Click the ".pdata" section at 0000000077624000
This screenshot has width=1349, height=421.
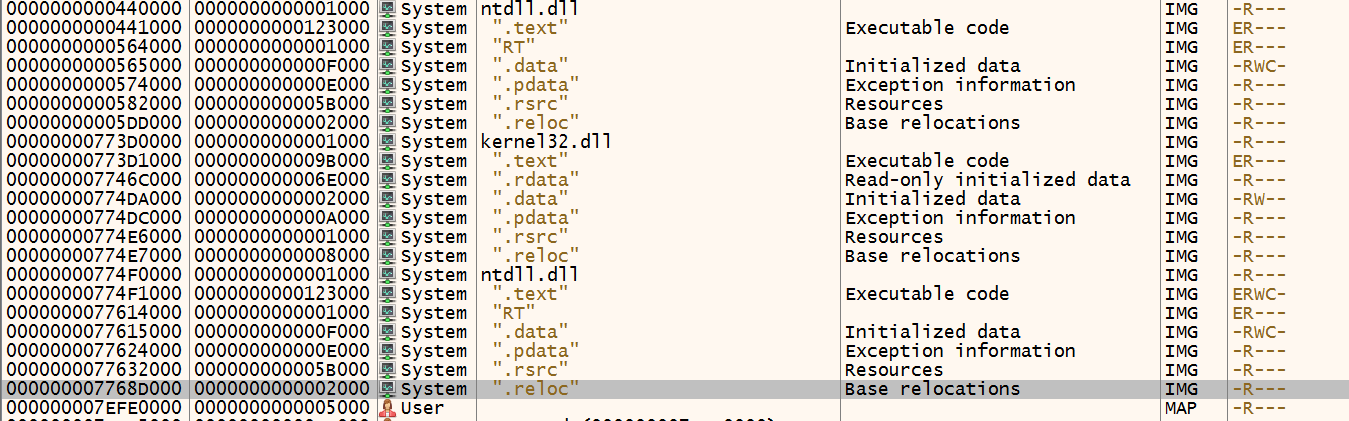536,351
